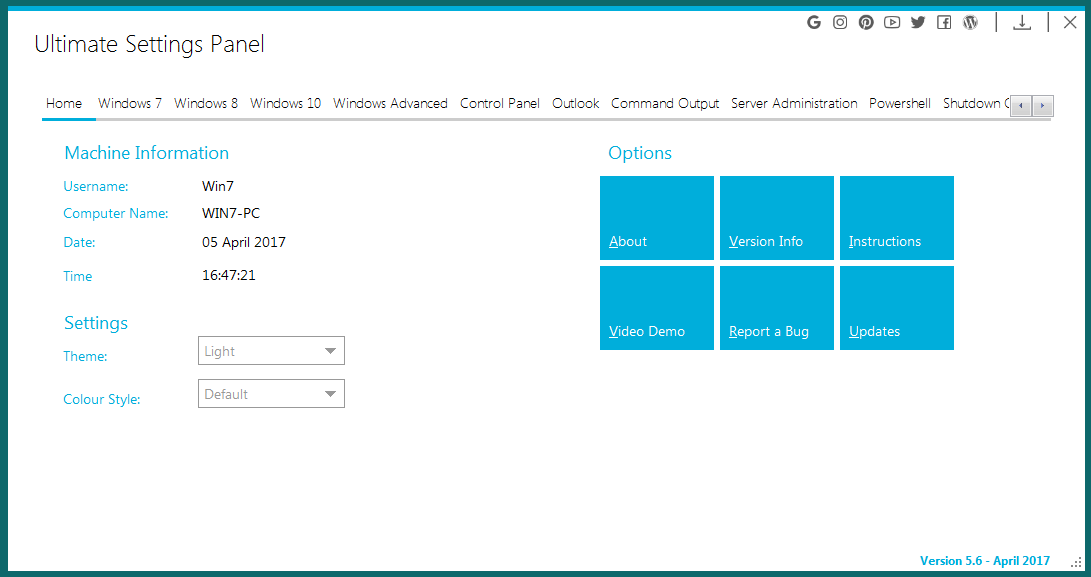Open the Google icon link
This screenshot has height=577, width=1091.
814,23
